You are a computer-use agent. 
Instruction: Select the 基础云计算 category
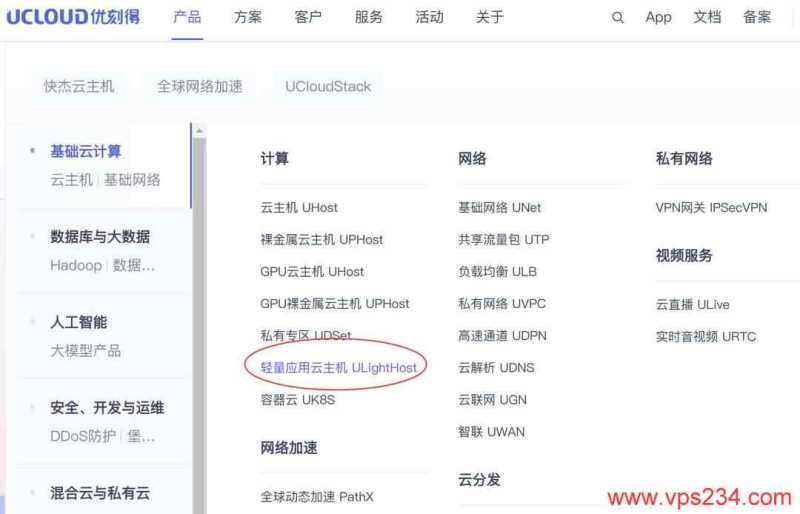click(x=86, y=151)
